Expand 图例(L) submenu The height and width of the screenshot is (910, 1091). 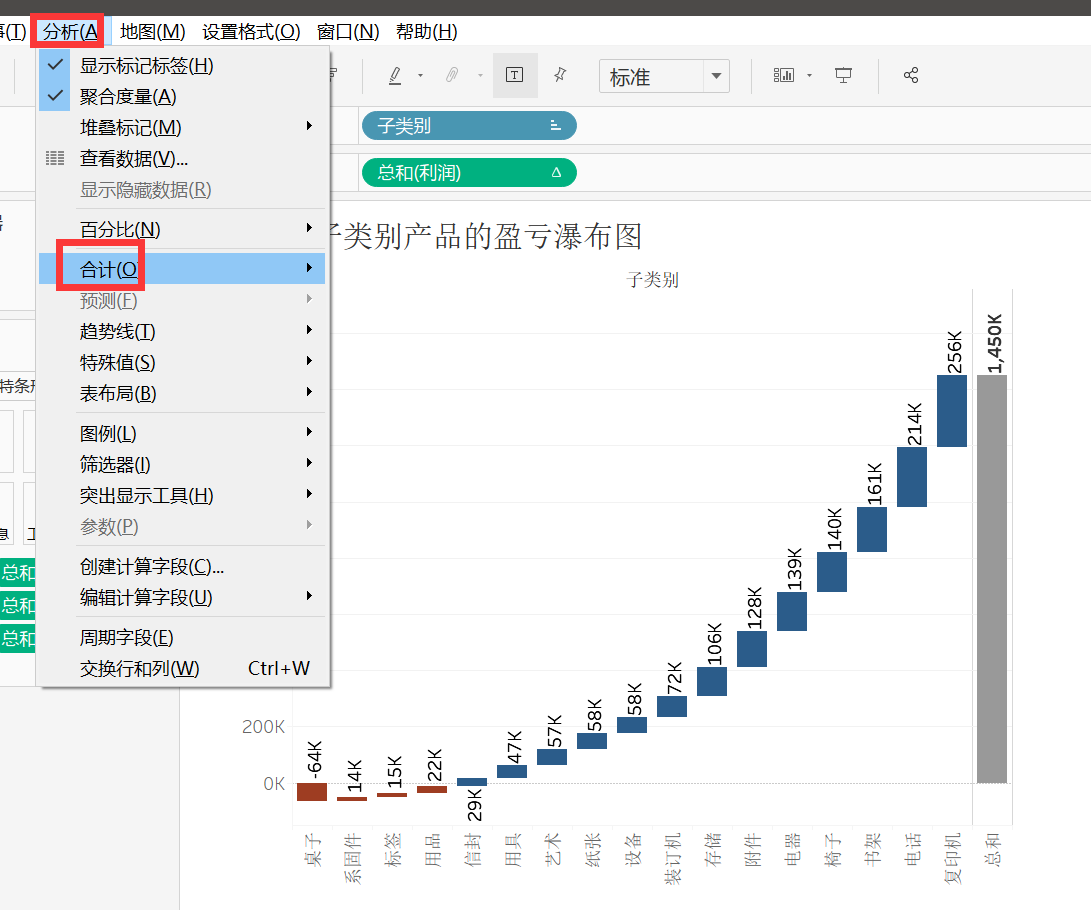coord(182,433)
